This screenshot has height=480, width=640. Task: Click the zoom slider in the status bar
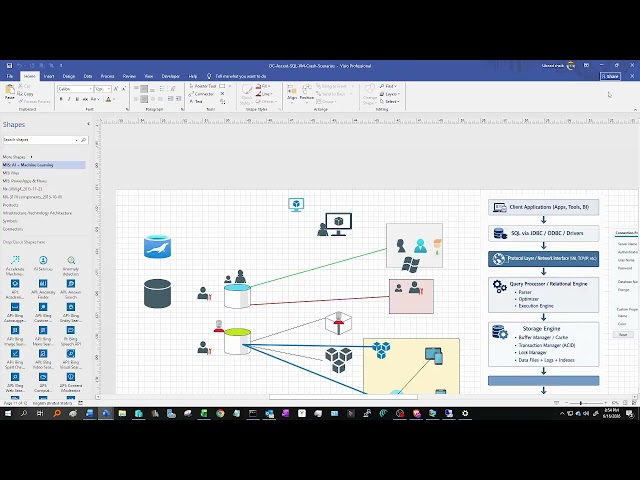[x=581, y=403]
